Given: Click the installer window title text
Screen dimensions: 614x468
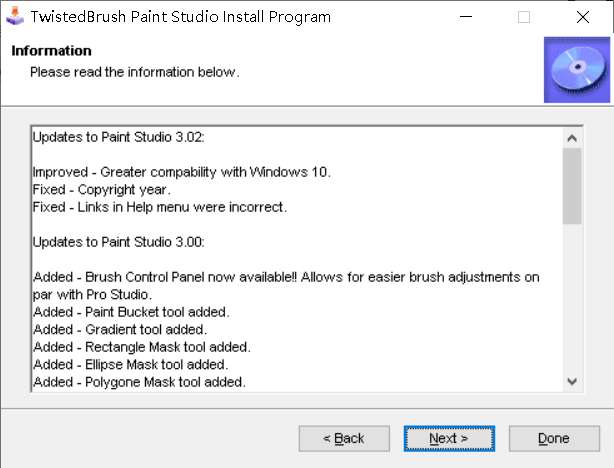Looking at the screenshot, I should click(180, 17).
